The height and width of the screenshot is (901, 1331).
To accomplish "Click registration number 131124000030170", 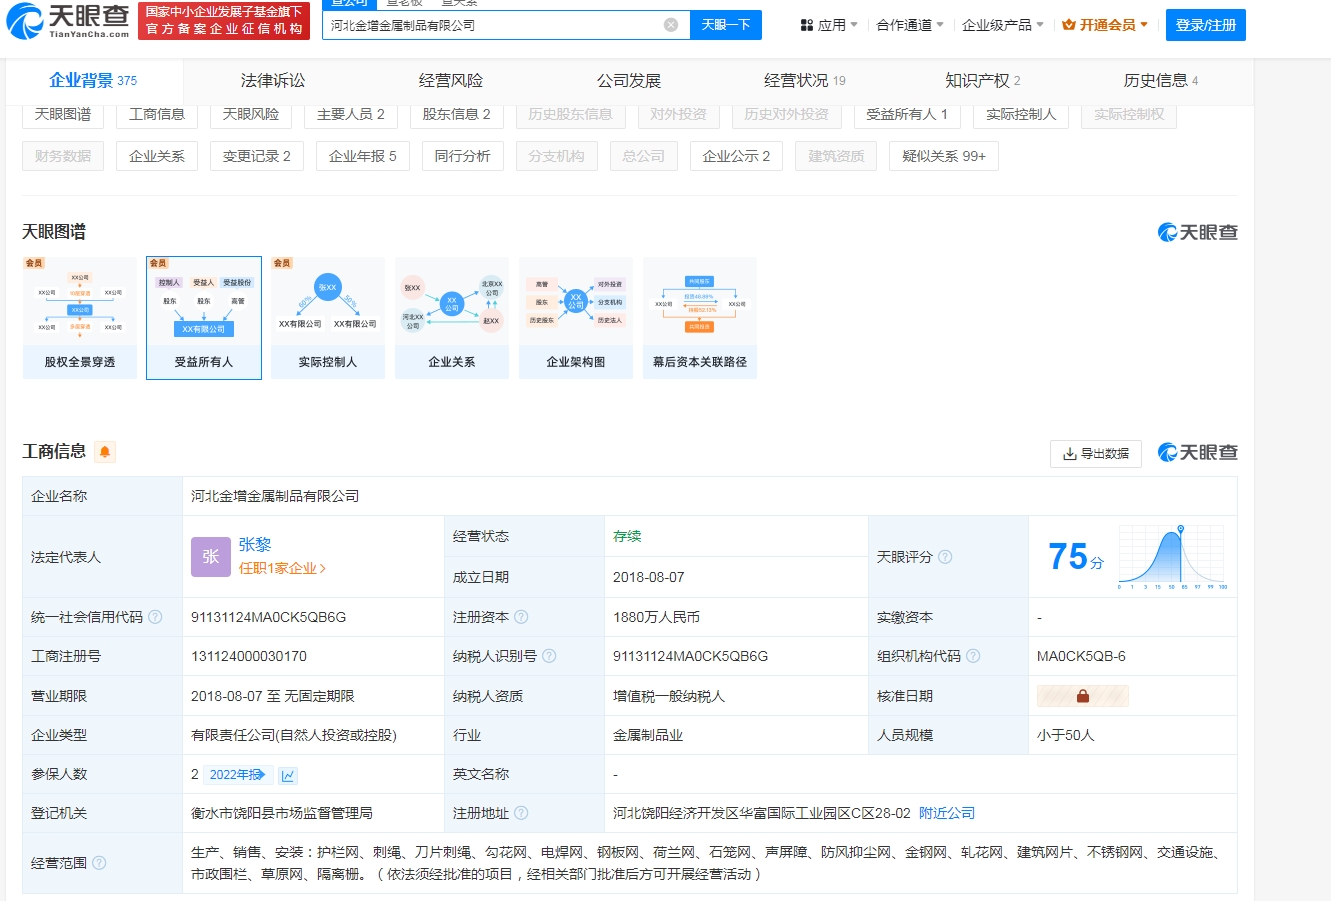I will point(249,656).
